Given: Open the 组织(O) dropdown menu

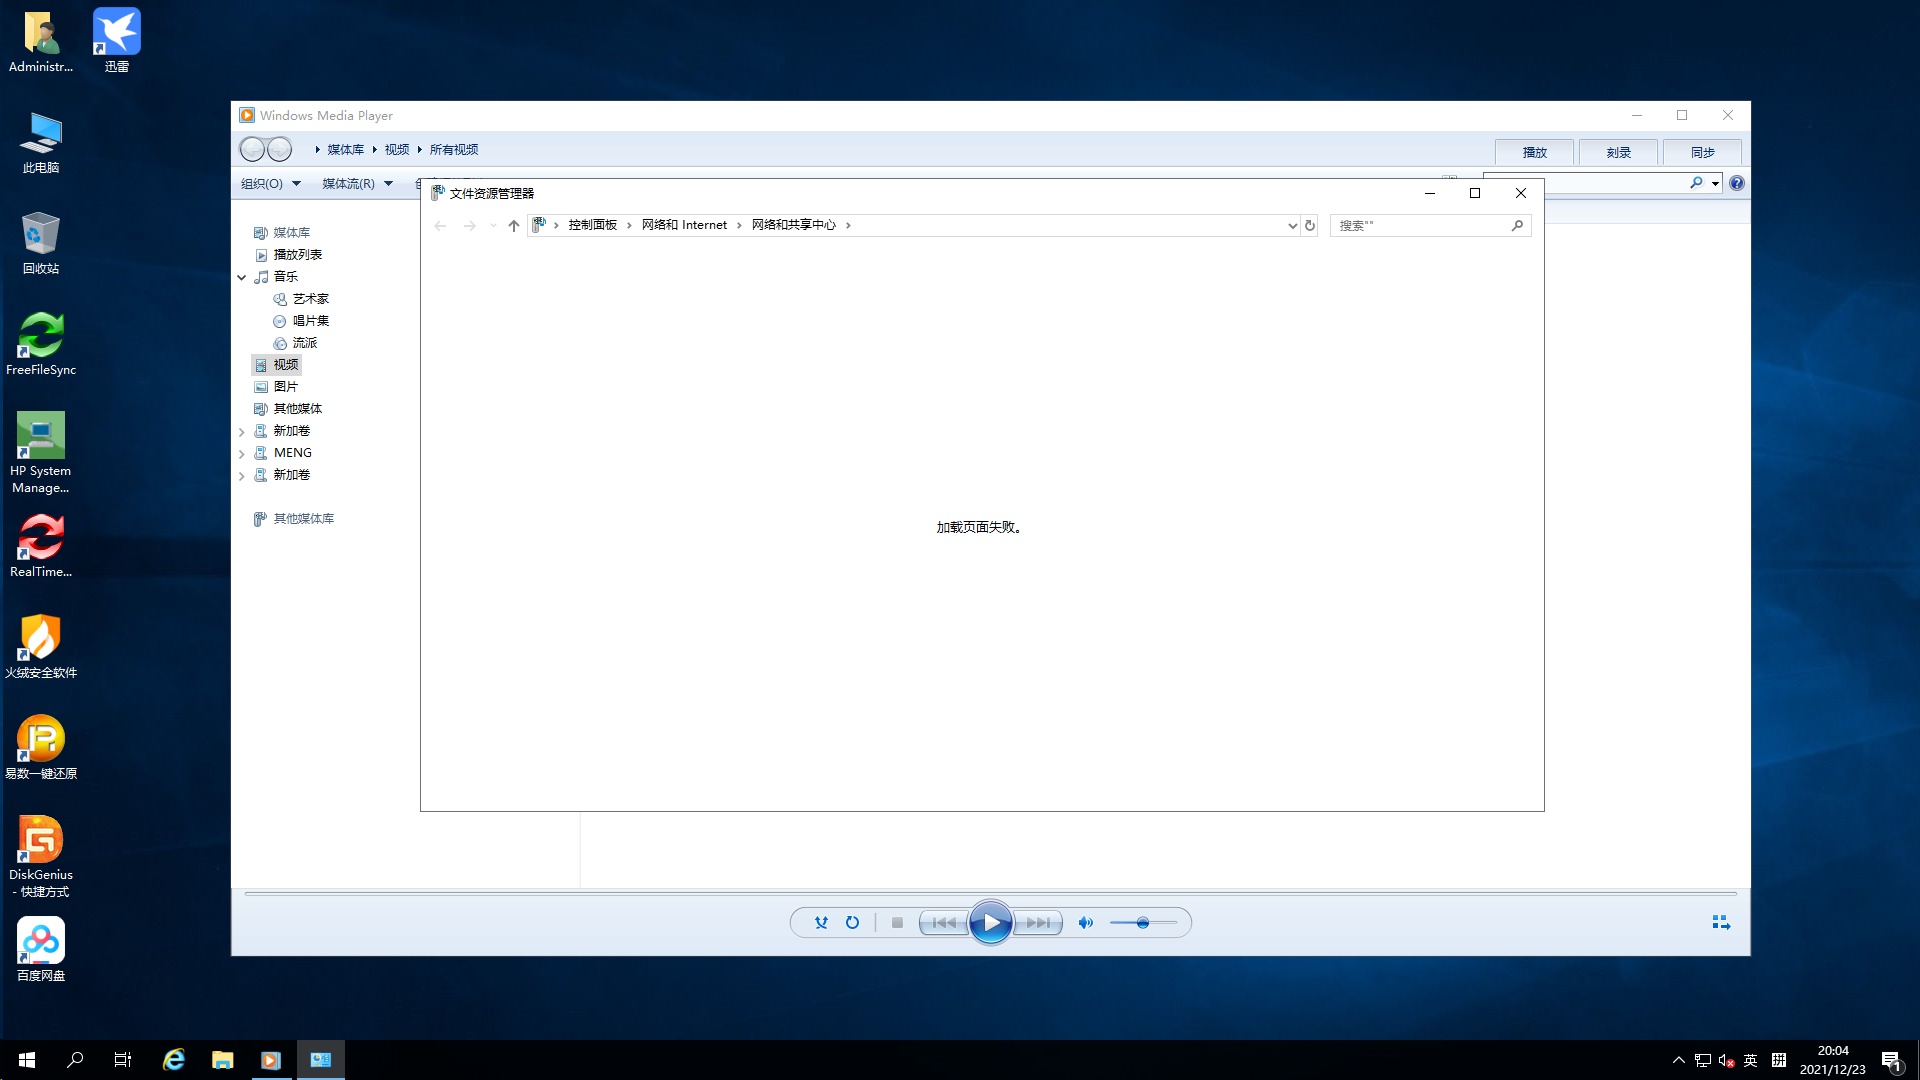Looking at the screenshot, I should coord(270,184).
